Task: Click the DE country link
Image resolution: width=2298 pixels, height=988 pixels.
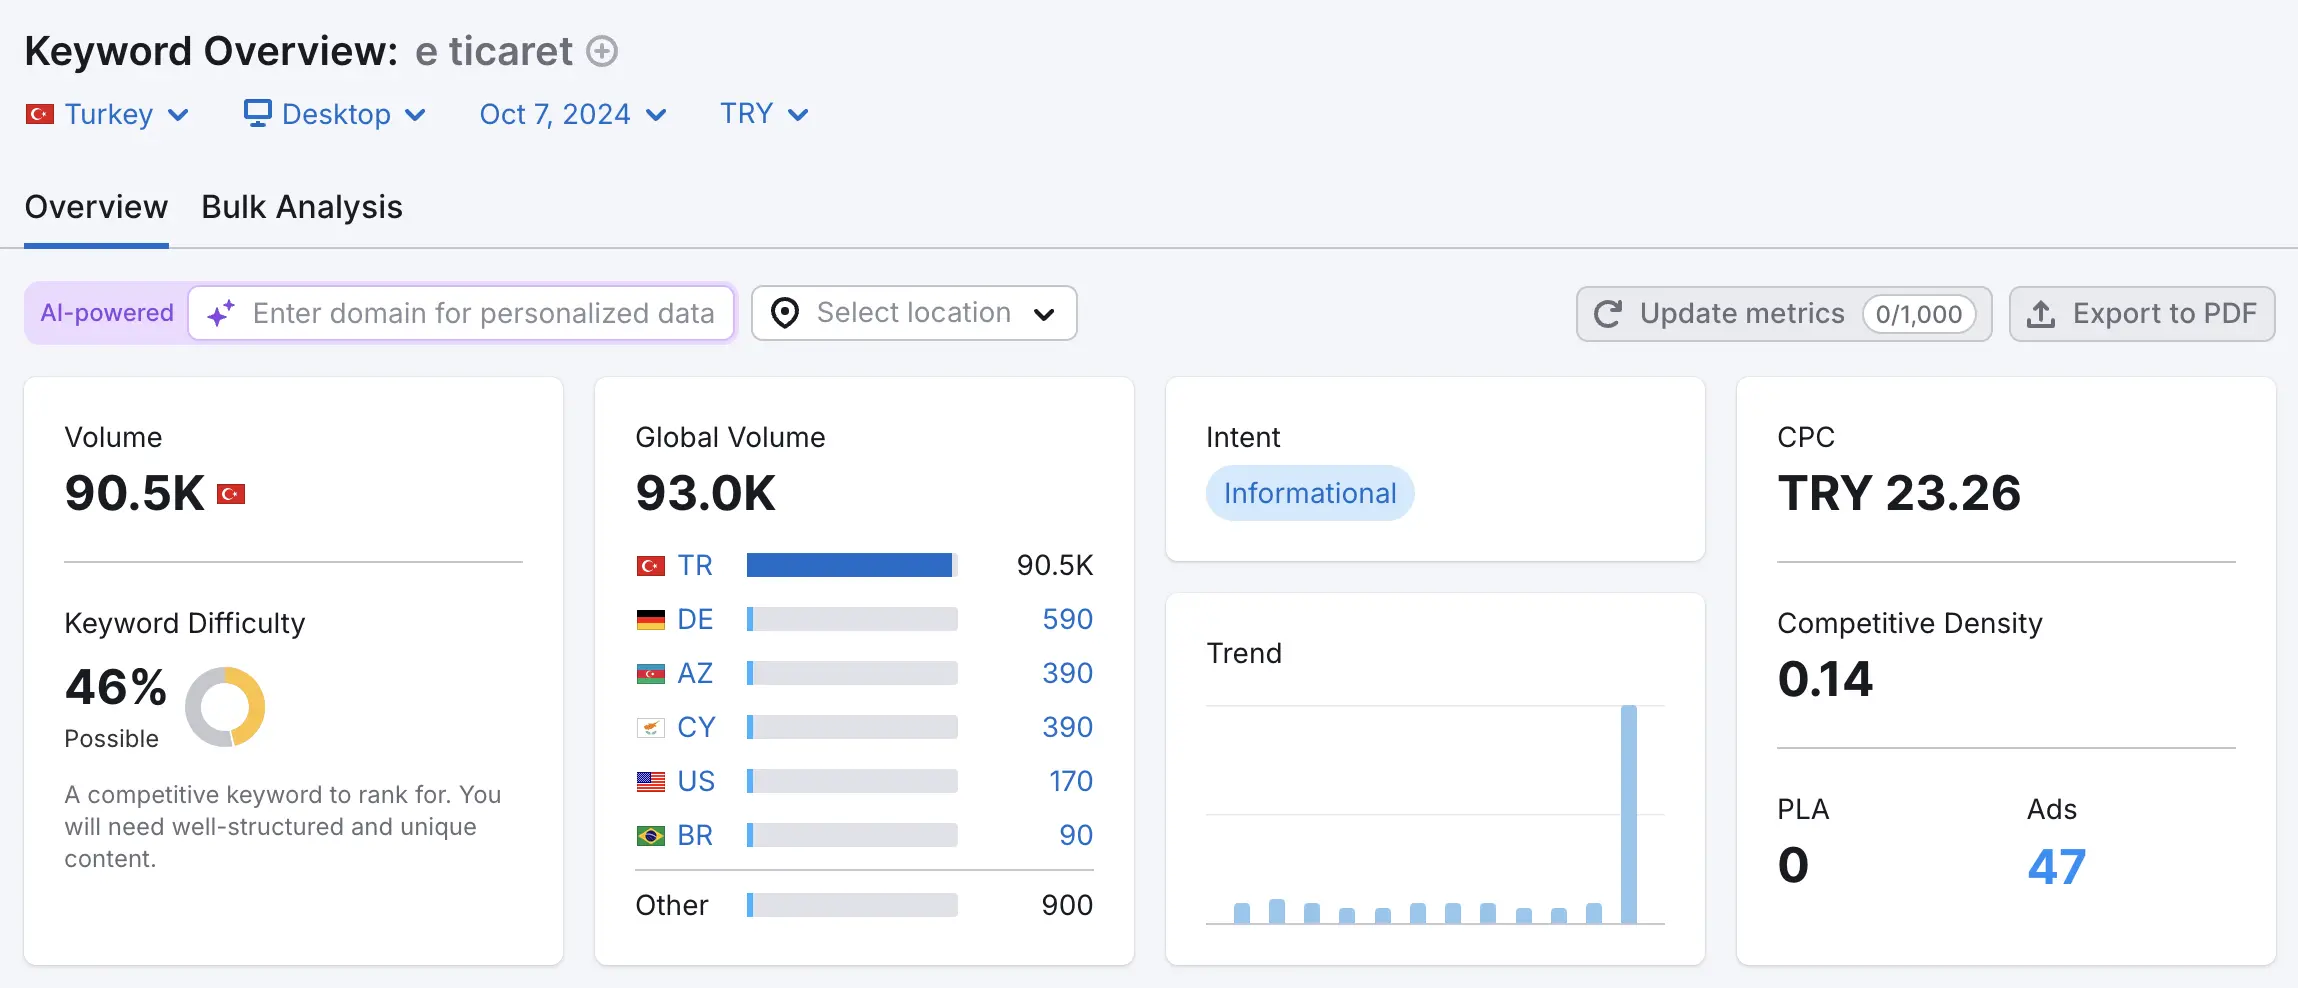Action: point(695,620)
